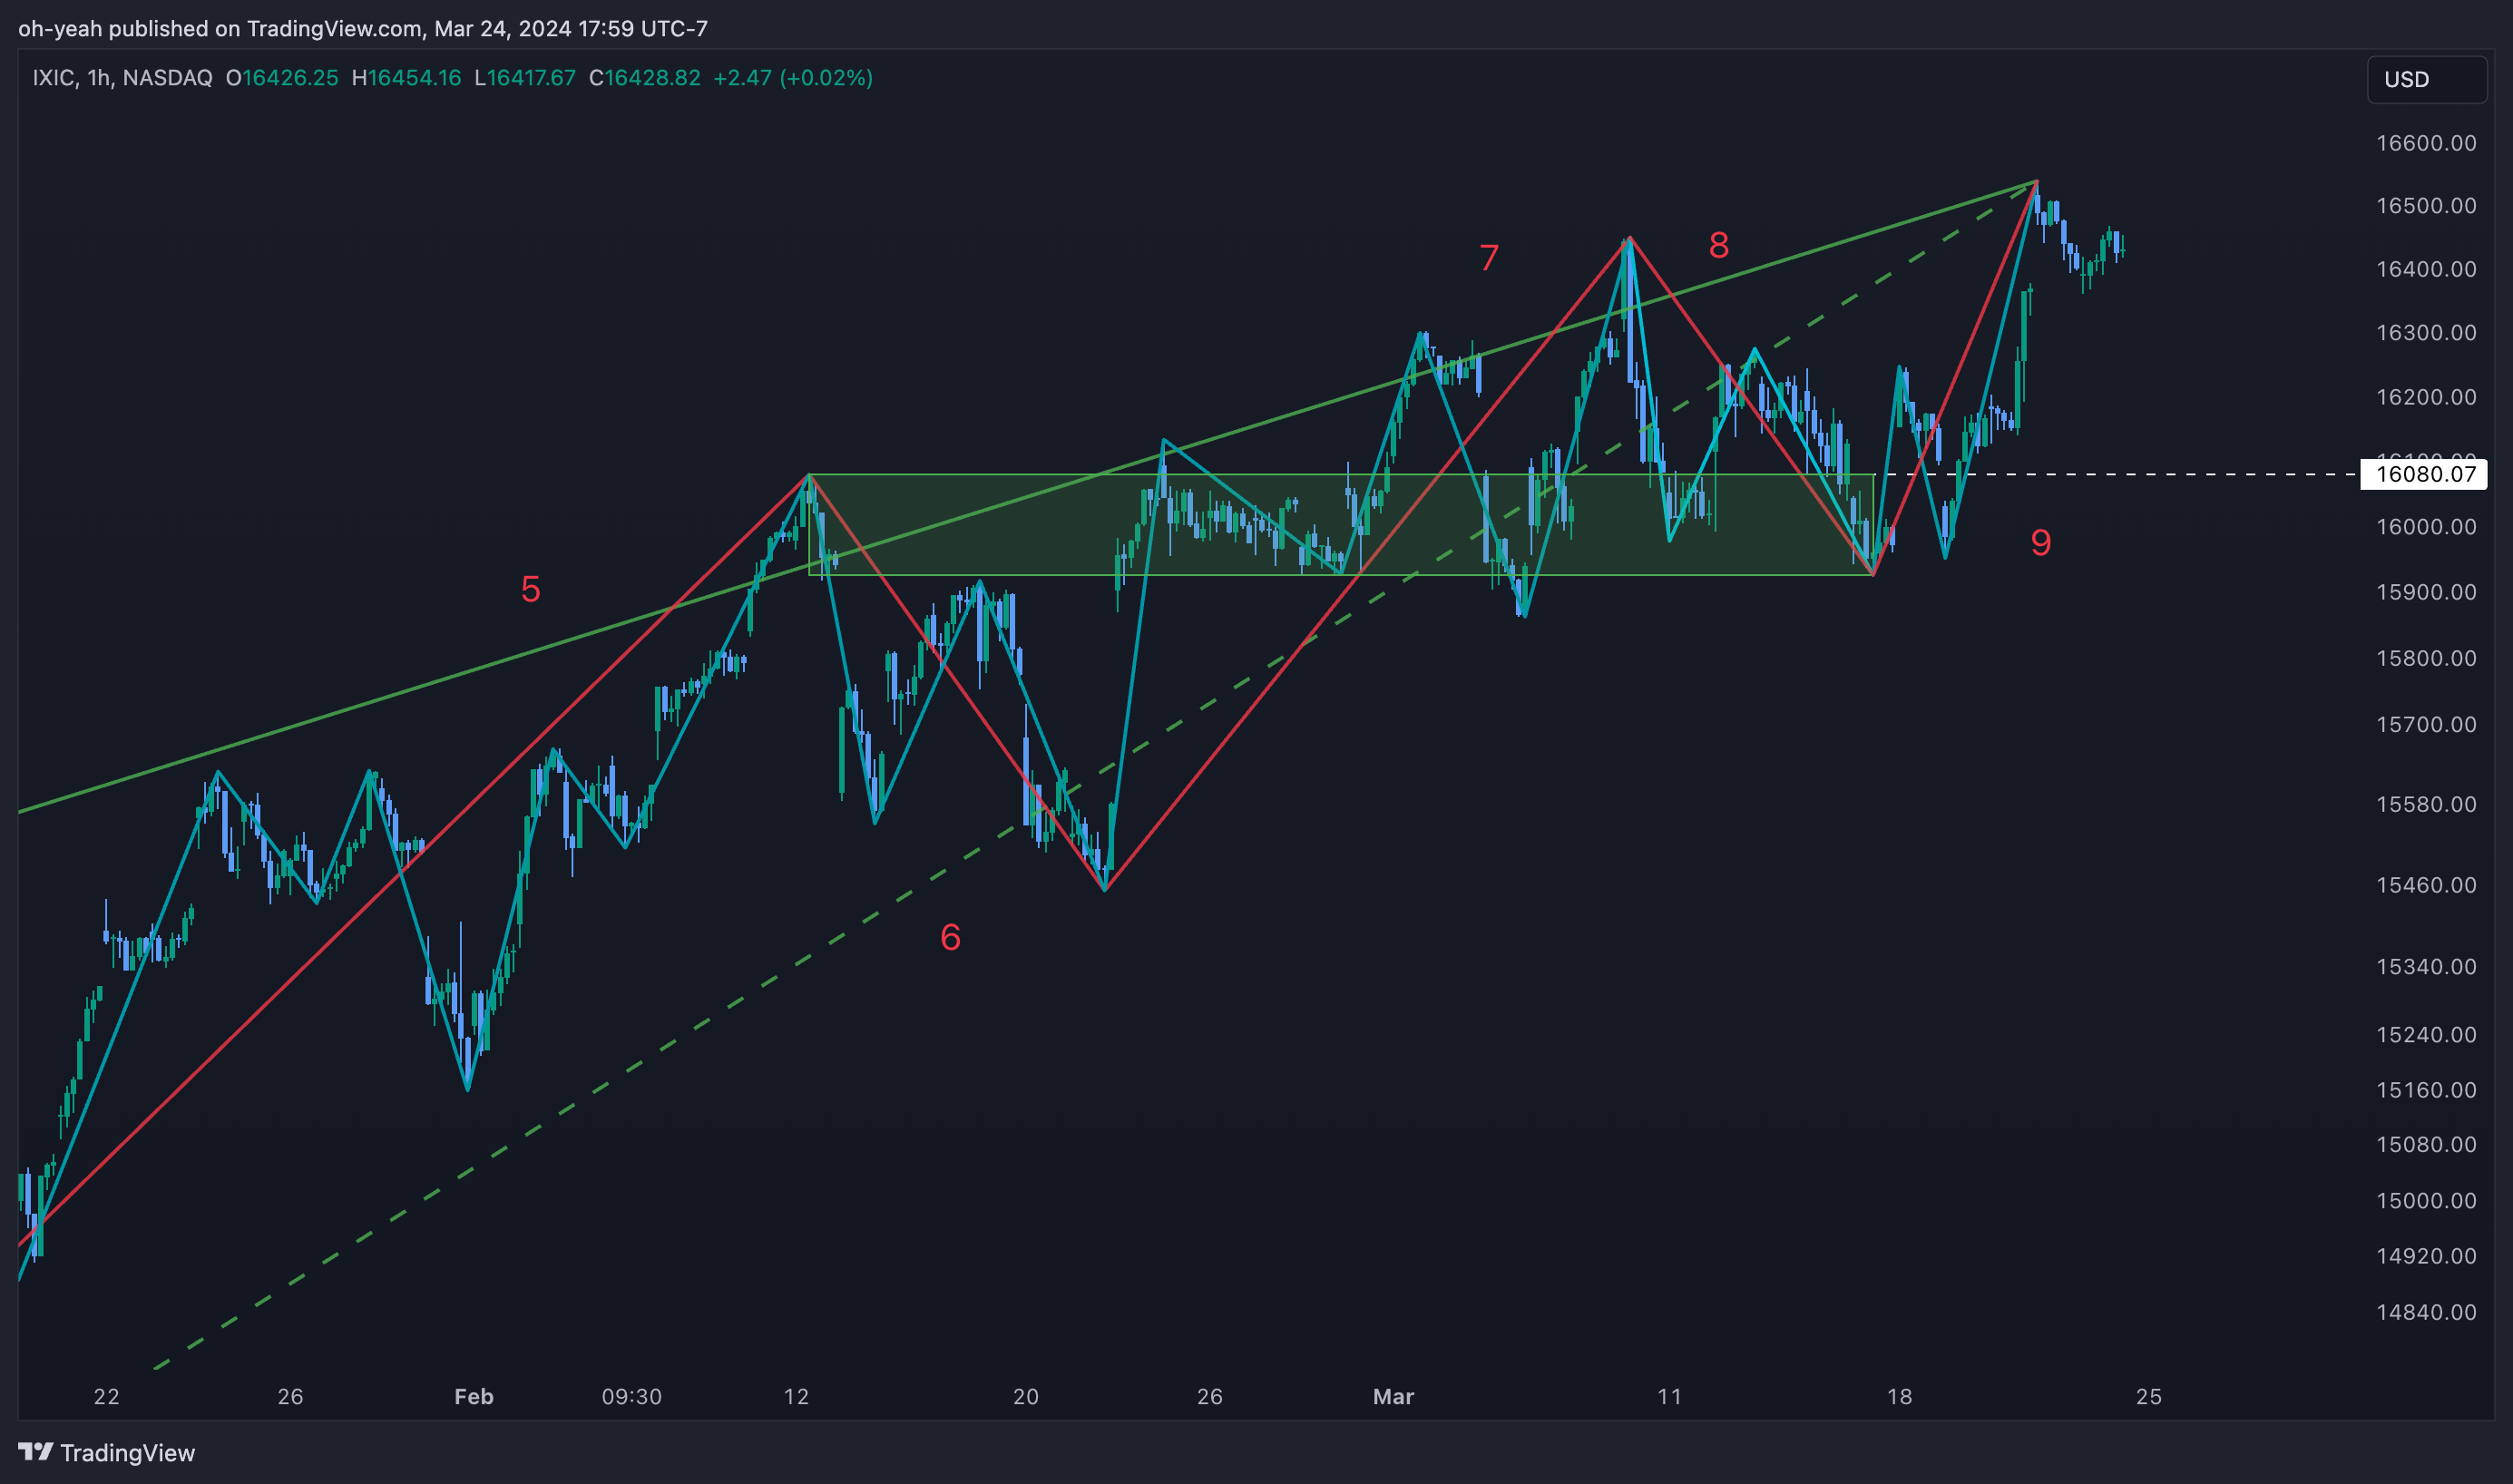The width and height of the screenshot is (2513, 1484).
Task: Click the oh-yeah published header text
Action: click(362, 28)
